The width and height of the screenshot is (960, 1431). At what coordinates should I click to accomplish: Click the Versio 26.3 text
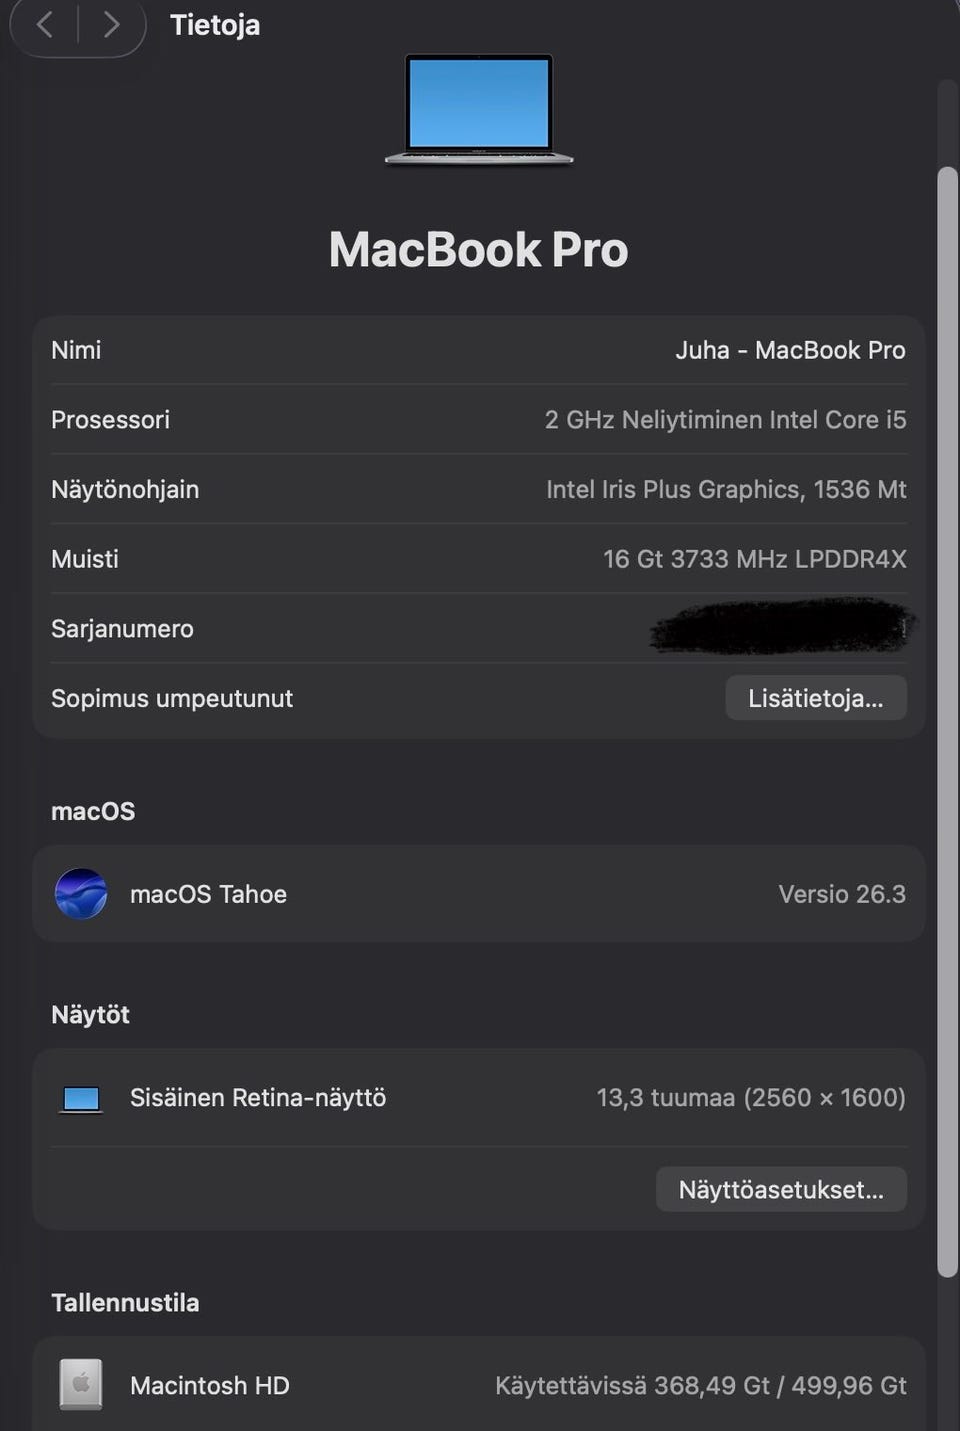841,894
